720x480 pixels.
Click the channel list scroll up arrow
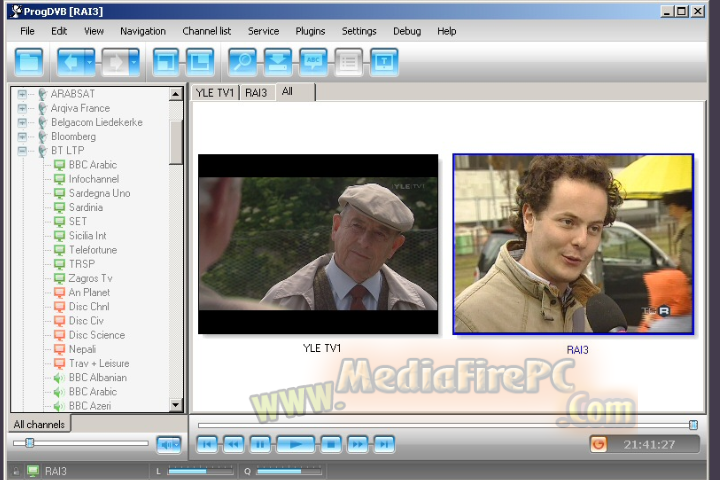pos(175,94)
